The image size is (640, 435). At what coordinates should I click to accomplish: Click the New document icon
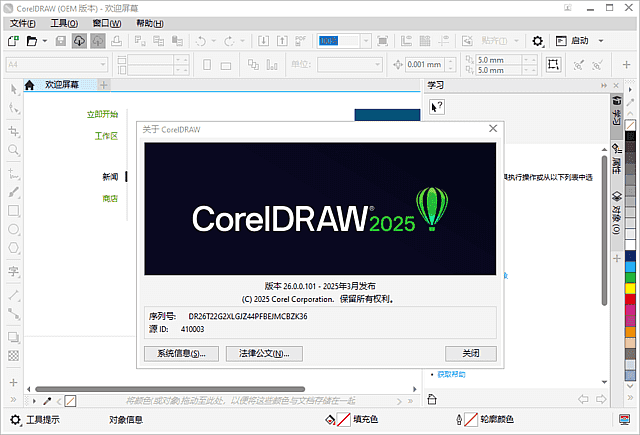pyautogui.click(x=13, y=41)
